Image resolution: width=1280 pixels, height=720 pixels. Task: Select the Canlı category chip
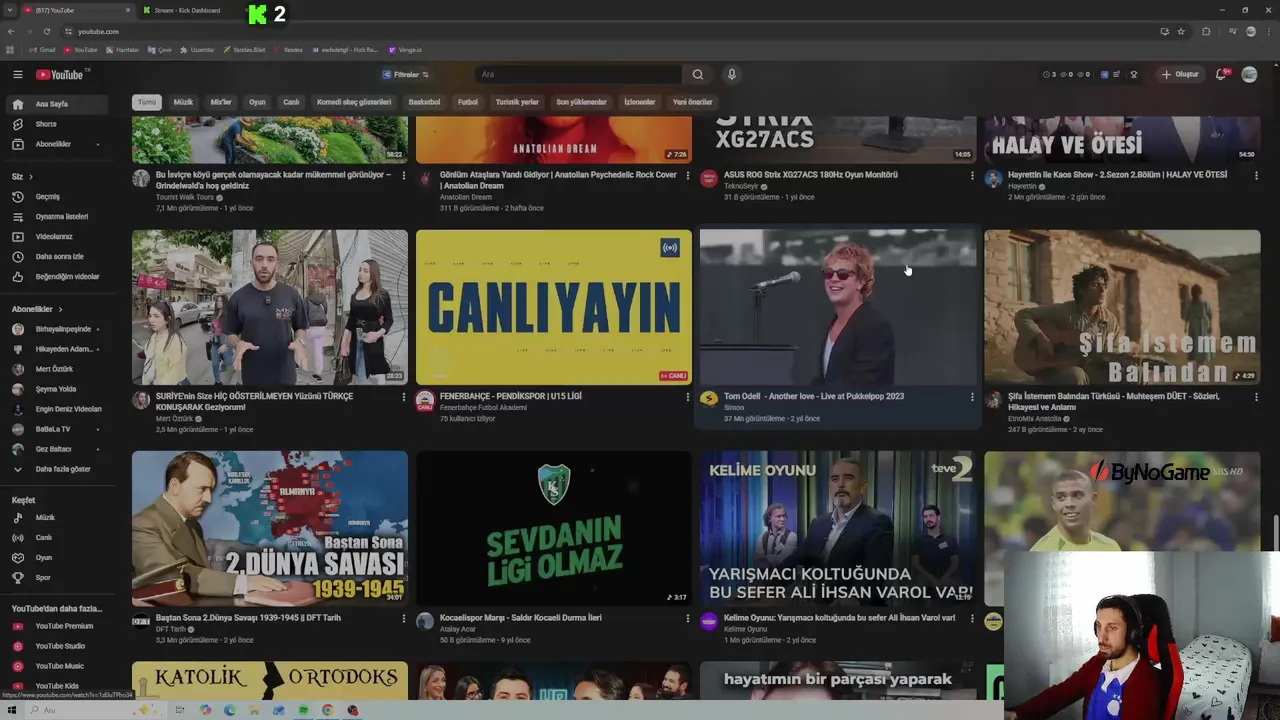[291, 102]
